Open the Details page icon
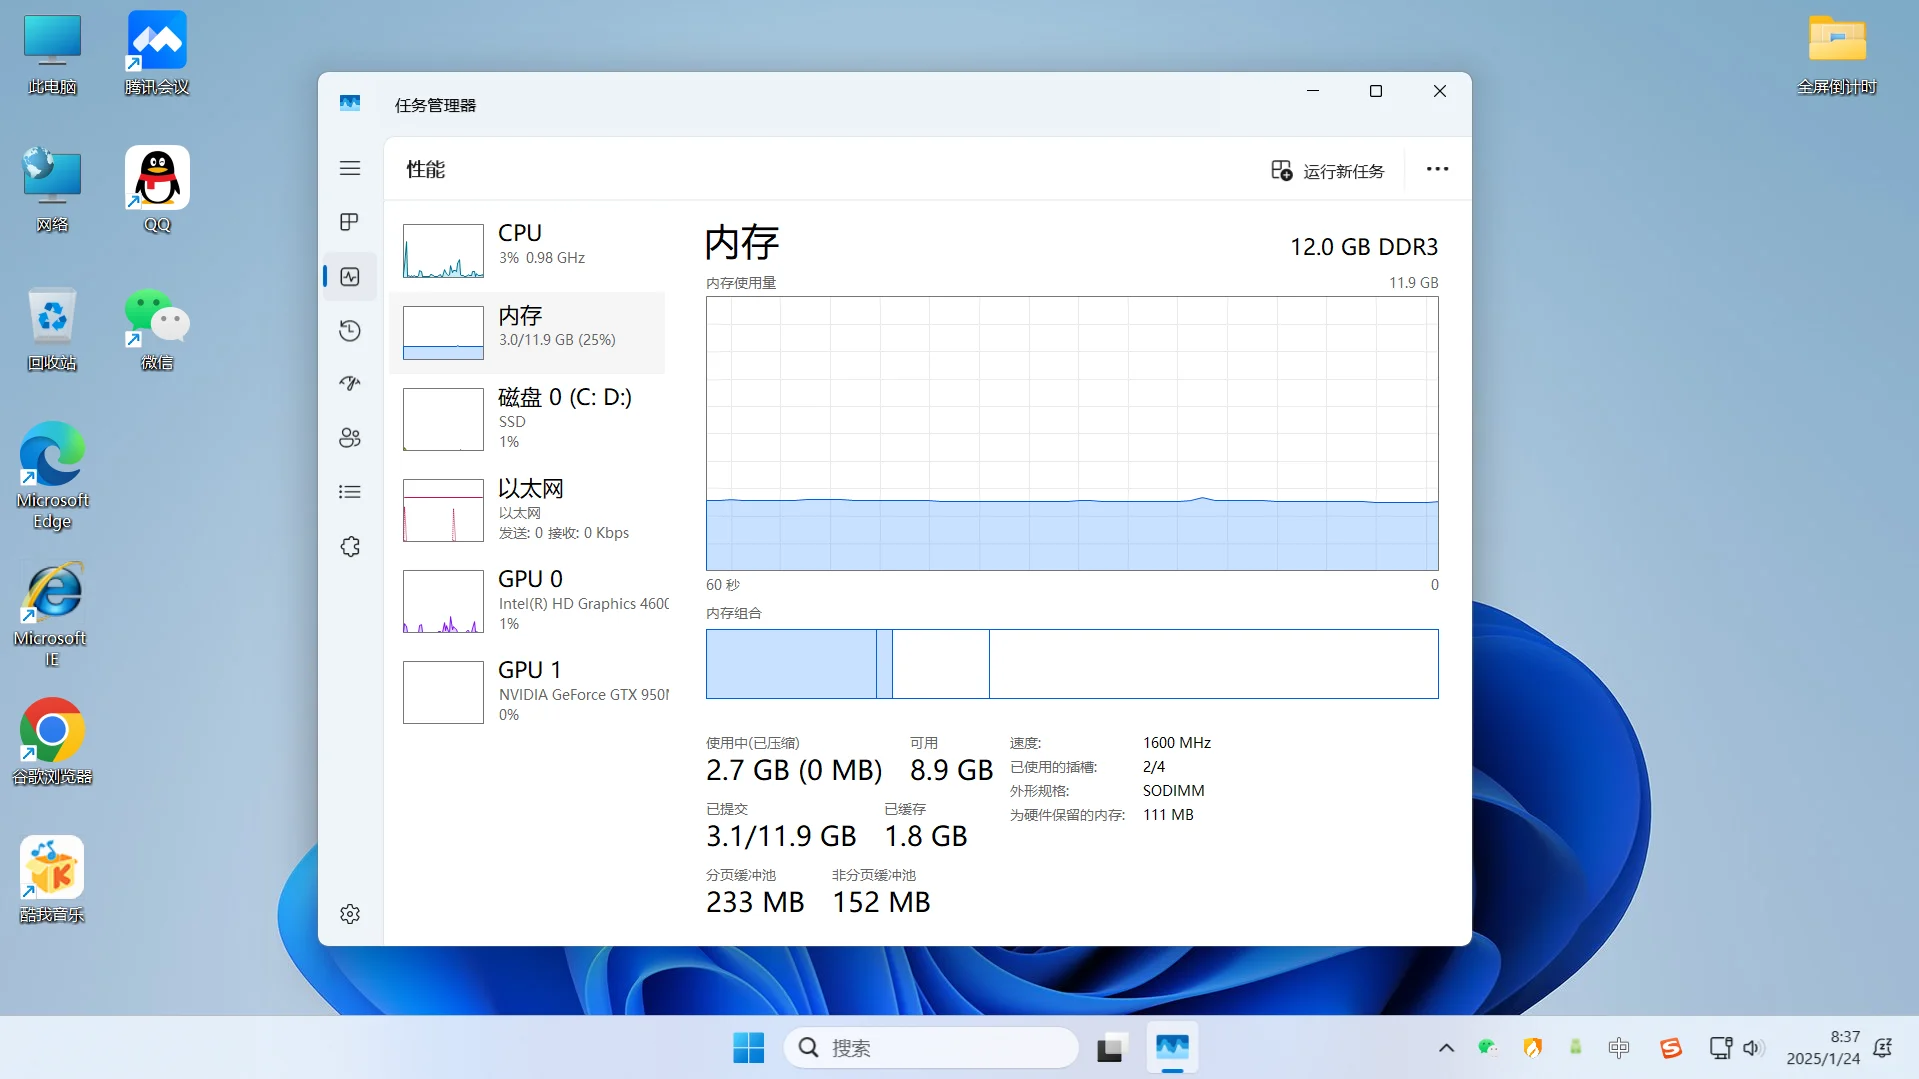 click(x=349, y=491)
